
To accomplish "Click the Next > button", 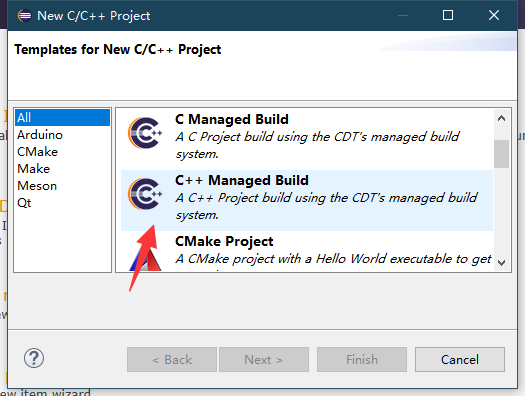I will point(264,360).
